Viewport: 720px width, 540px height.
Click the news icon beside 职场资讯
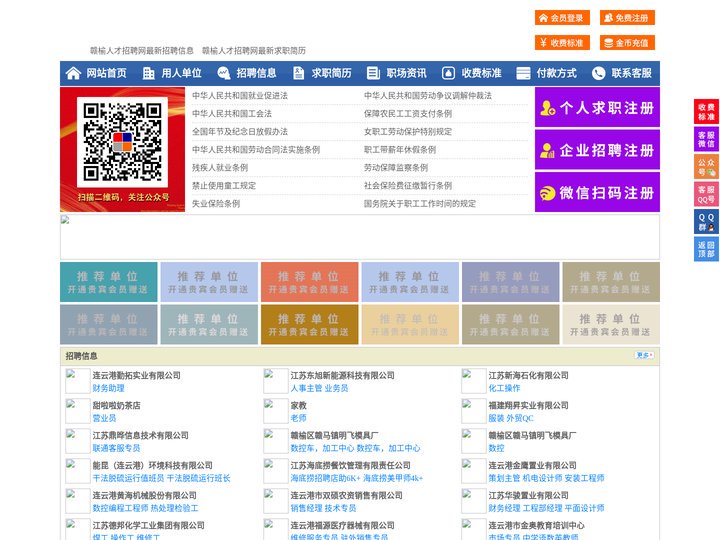point(373,73)
